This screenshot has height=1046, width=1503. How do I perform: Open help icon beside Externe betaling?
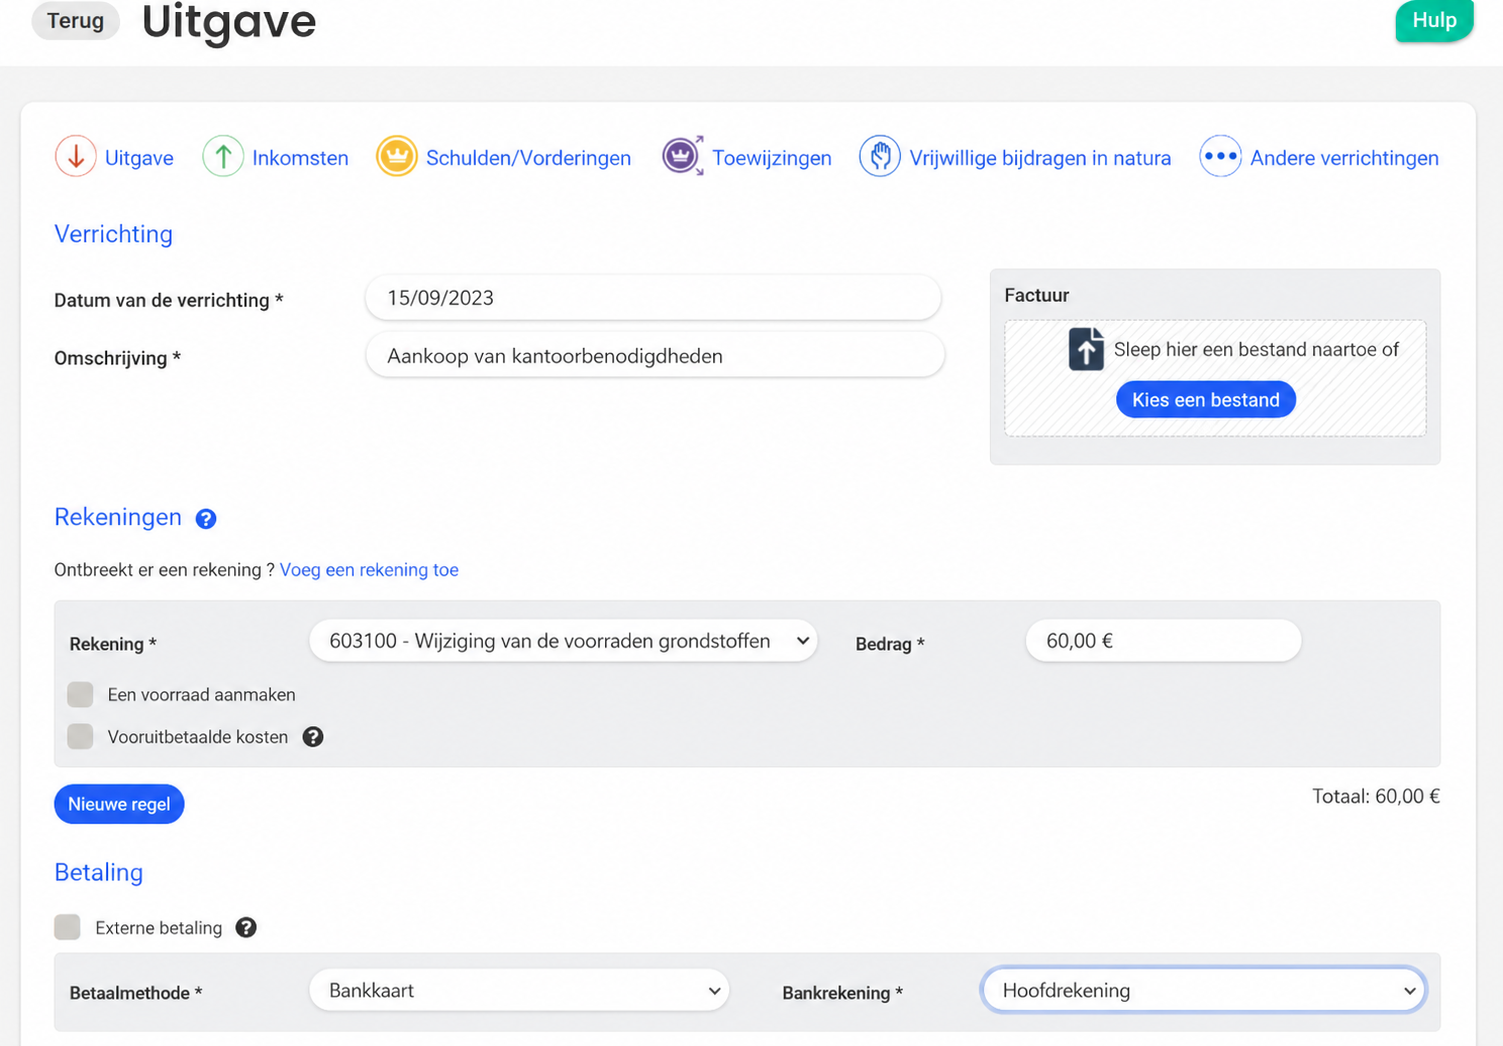246,928
